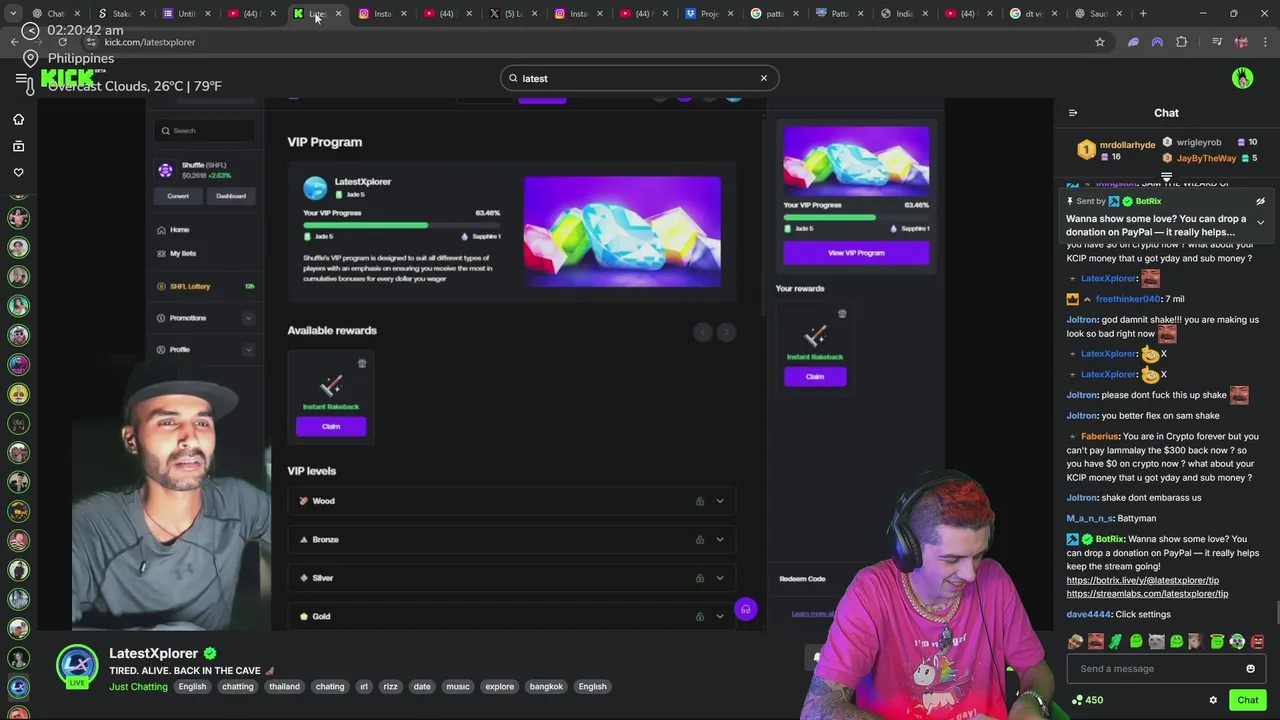Focus the 'Send a message' chat input
The height and width of the screenshot is (720, 1280).
1157,669
